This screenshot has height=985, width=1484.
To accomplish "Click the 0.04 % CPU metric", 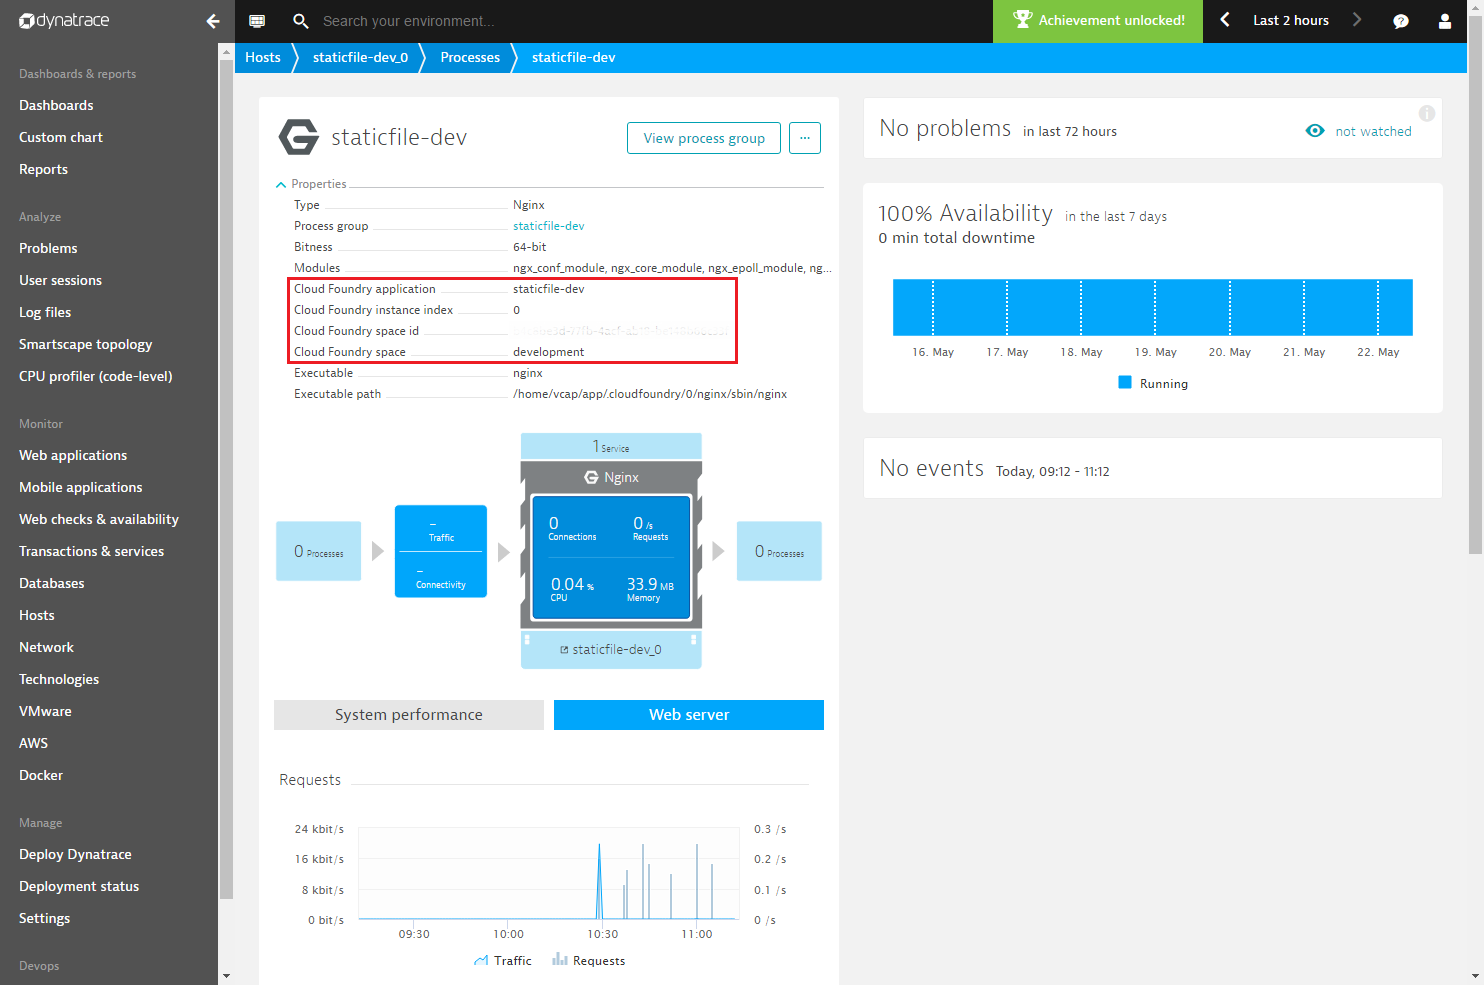I will pos(572,589).
